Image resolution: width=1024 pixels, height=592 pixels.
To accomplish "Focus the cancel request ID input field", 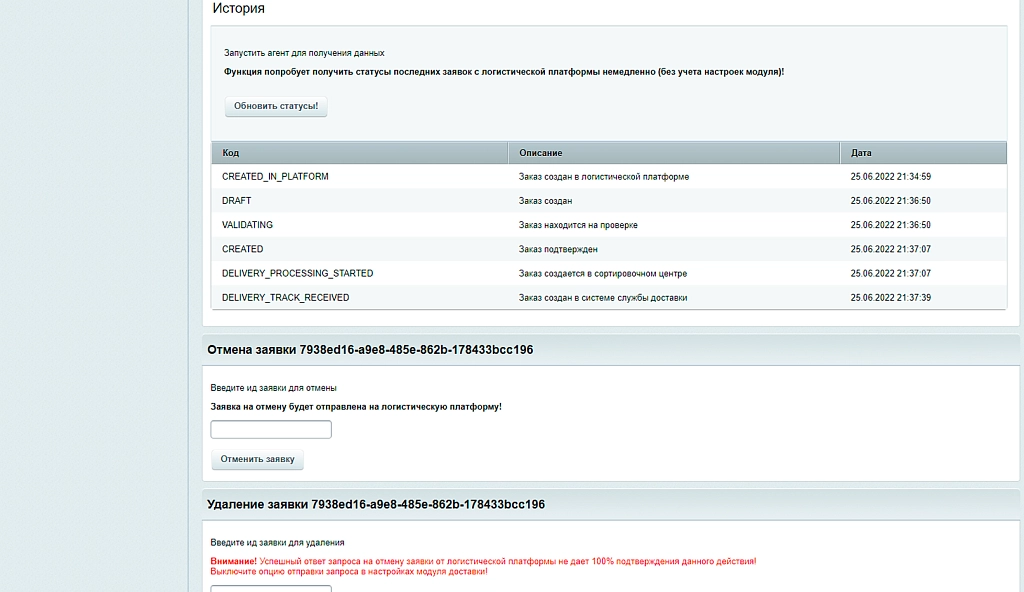I will coord(271,429).
